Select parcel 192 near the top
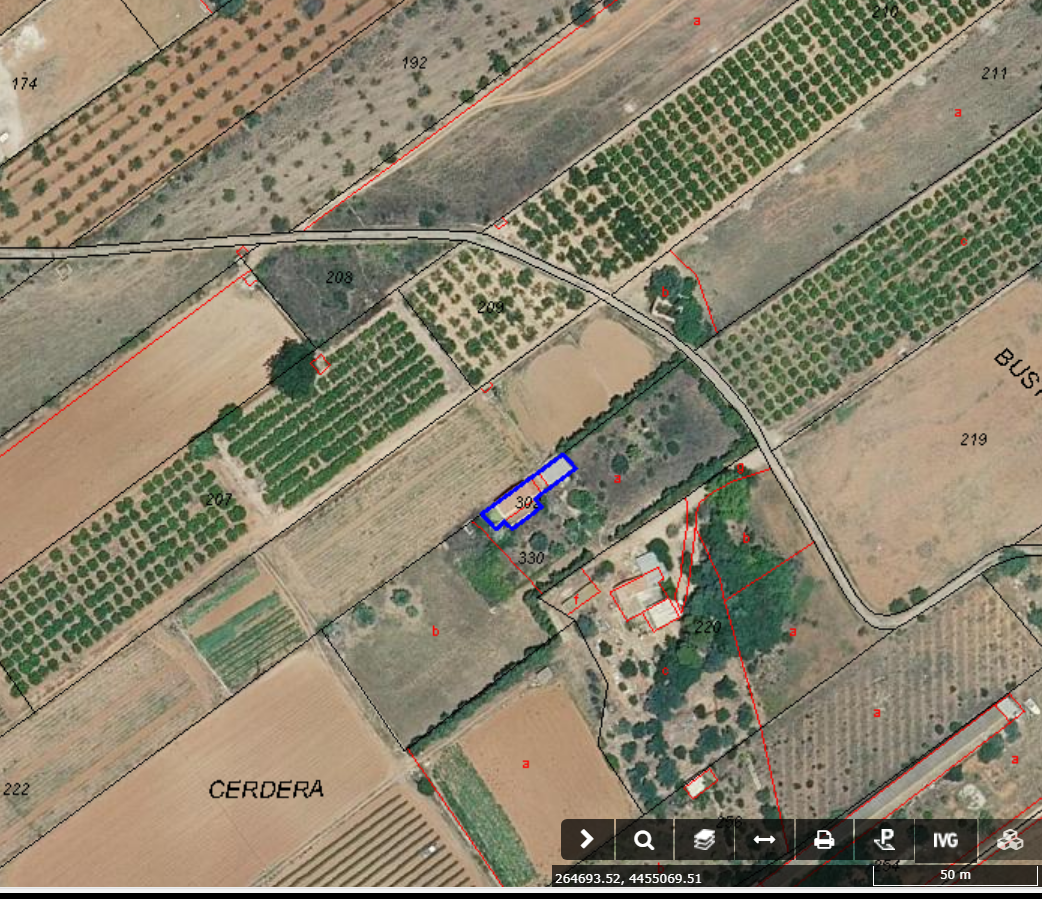The height and width of the screenshot is (899, 1042). [414, 62]
